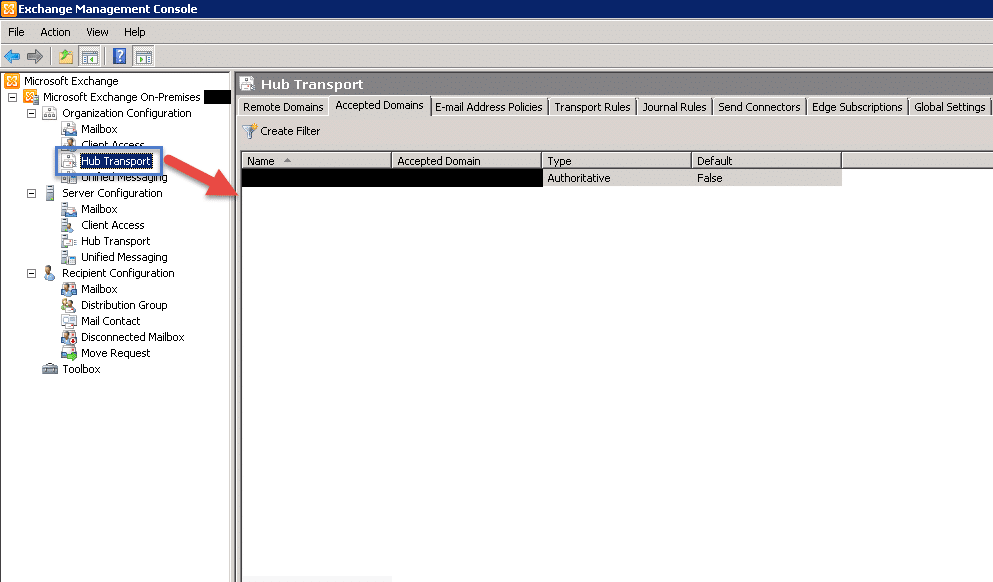The height and width of the screenshot is (582, 993).
Task: Click the Disconnected Mailbox icon
Action: click(69, 337)
